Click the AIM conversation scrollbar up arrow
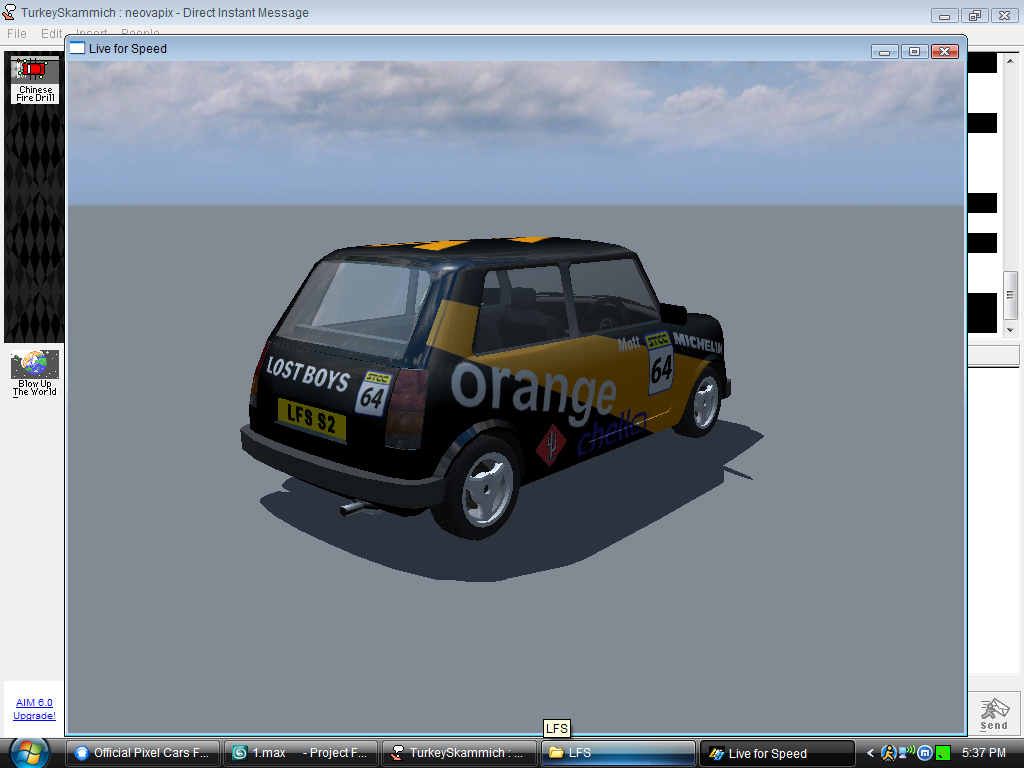This screenshot has height=768, width=1024. (x=1010, y=59)
